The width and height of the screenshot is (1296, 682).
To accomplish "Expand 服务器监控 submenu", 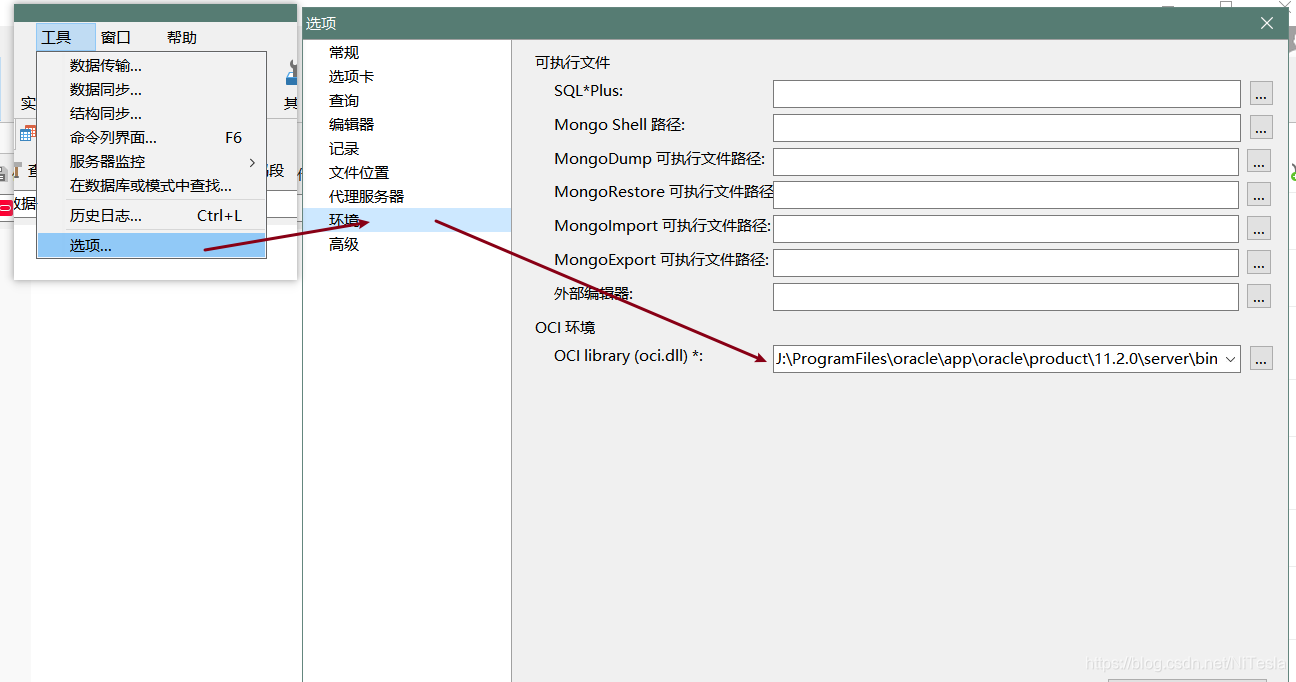I will pyautogui.click(x=151, y=162).
